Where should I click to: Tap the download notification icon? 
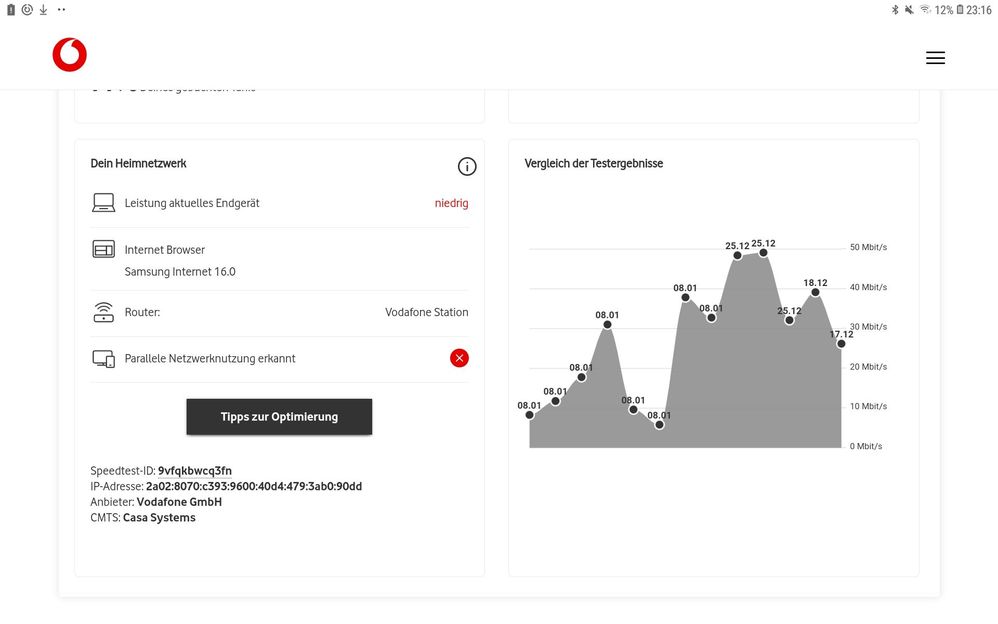(x=43, y=9)
